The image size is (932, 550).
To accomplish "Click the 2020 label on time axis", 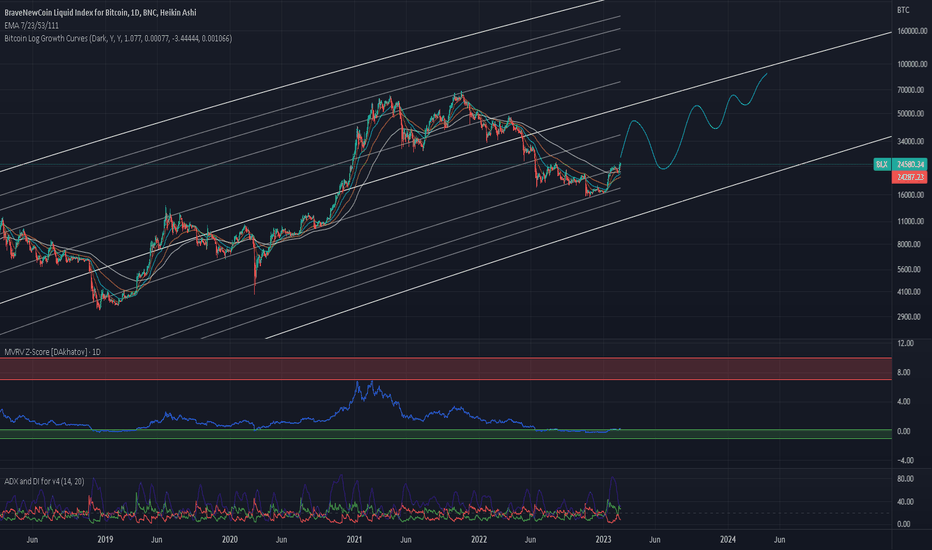I will click(229, 540).
